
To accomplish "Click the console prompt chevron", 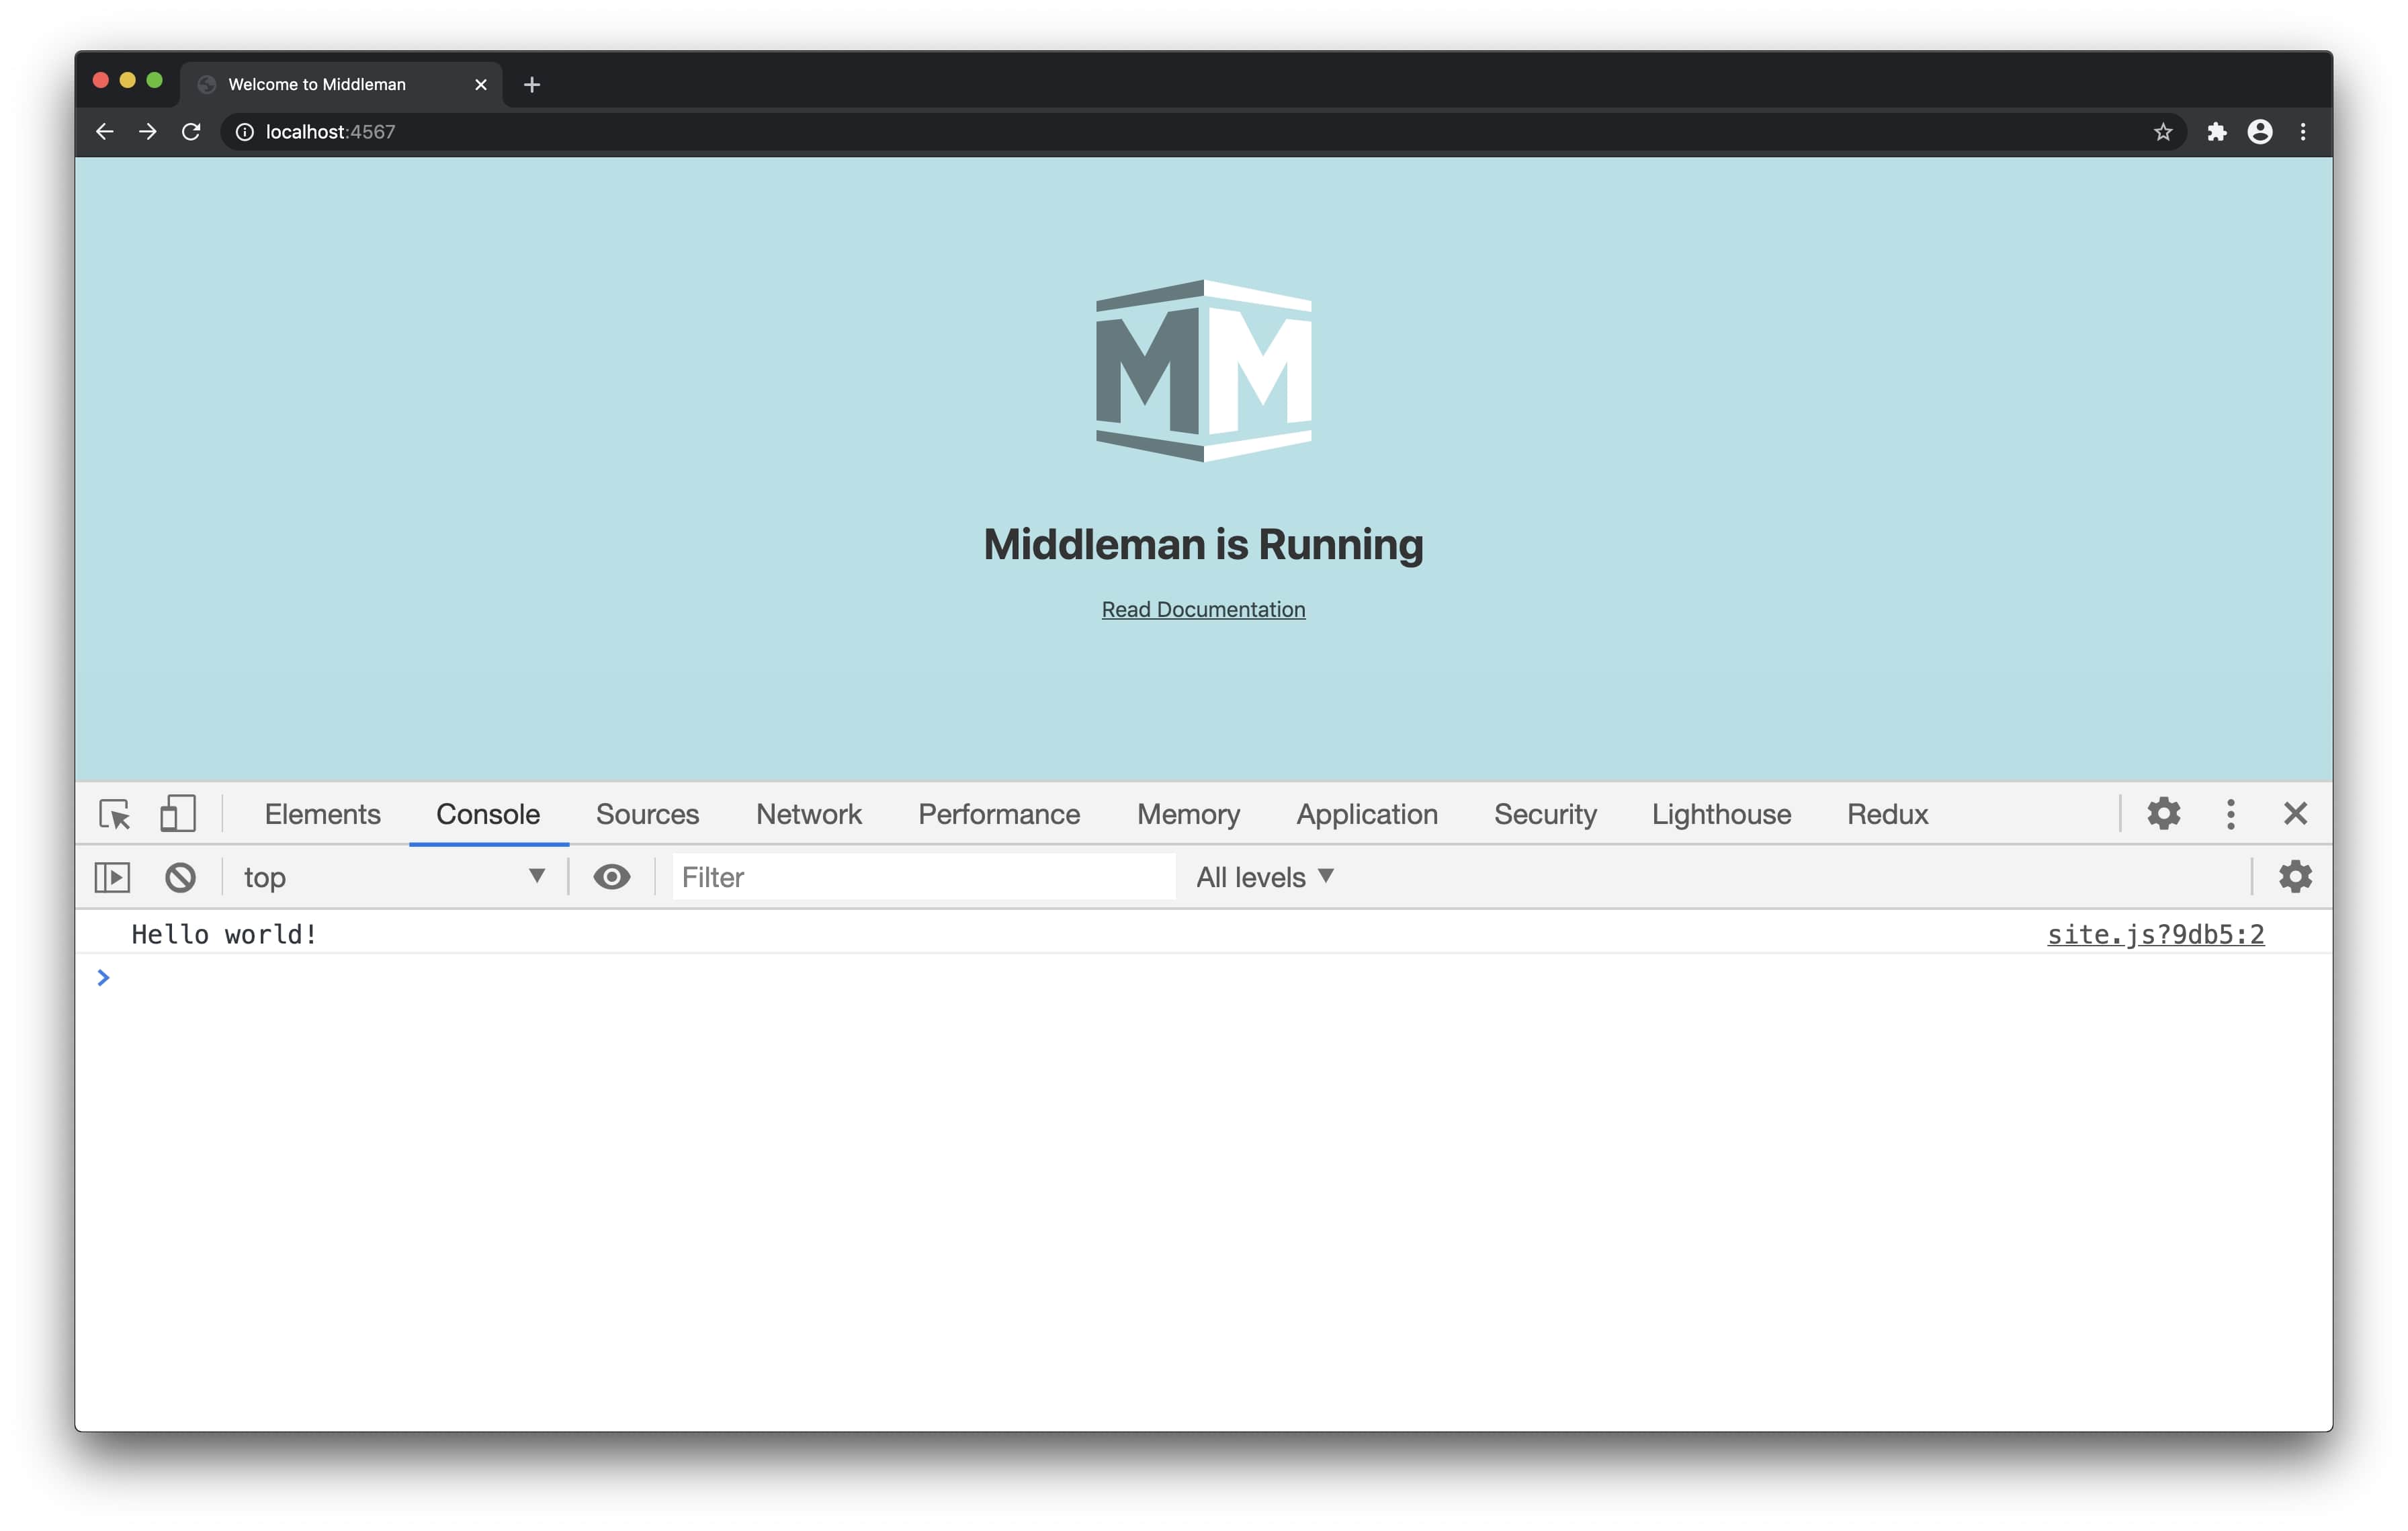I will point(103,978).
